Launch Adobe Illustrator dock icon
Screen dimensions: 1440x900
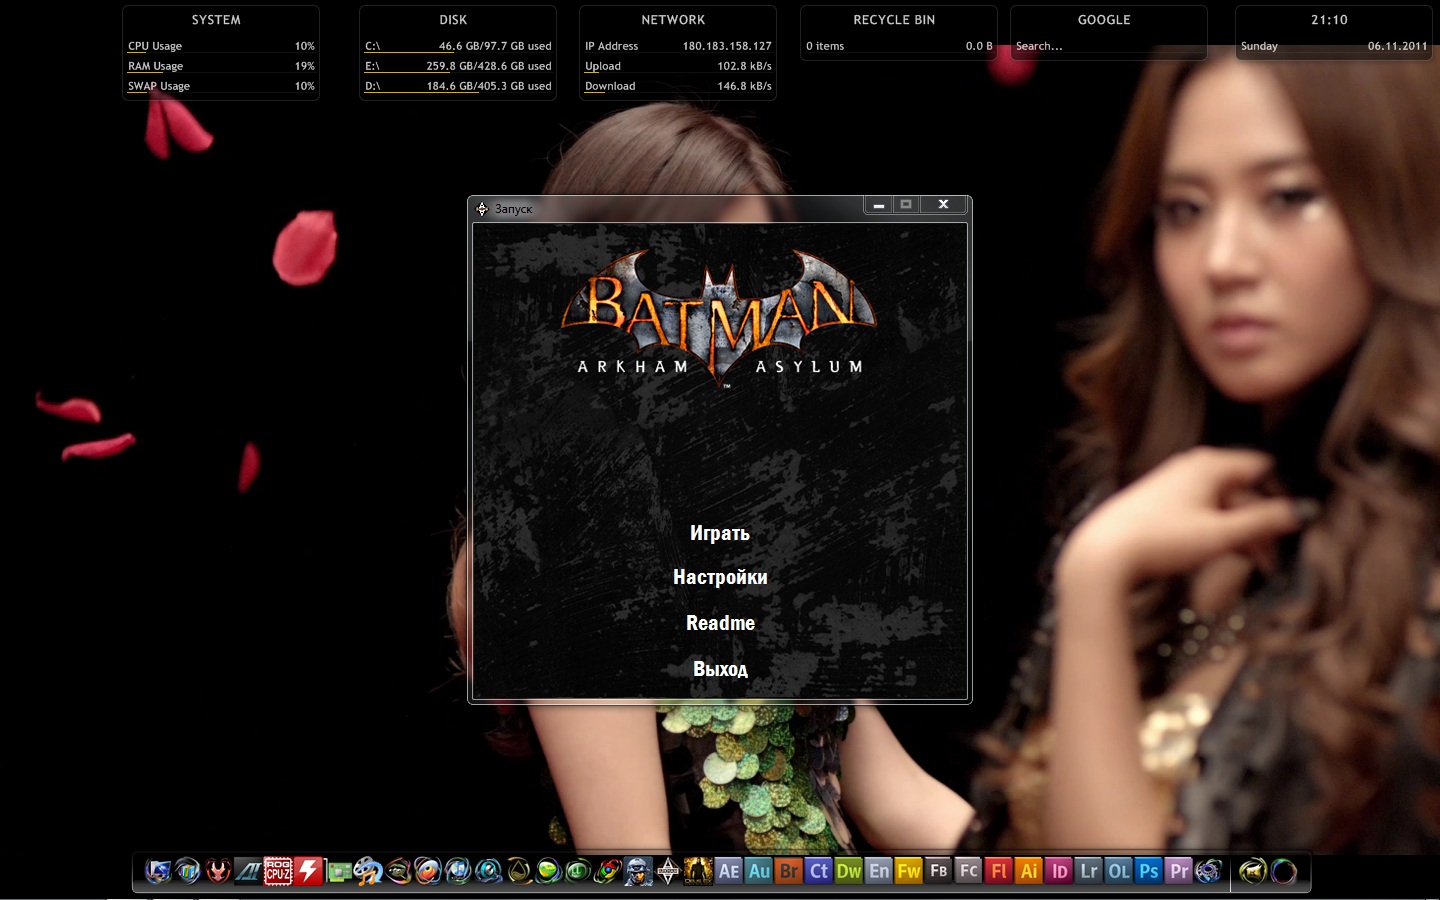1029,871
